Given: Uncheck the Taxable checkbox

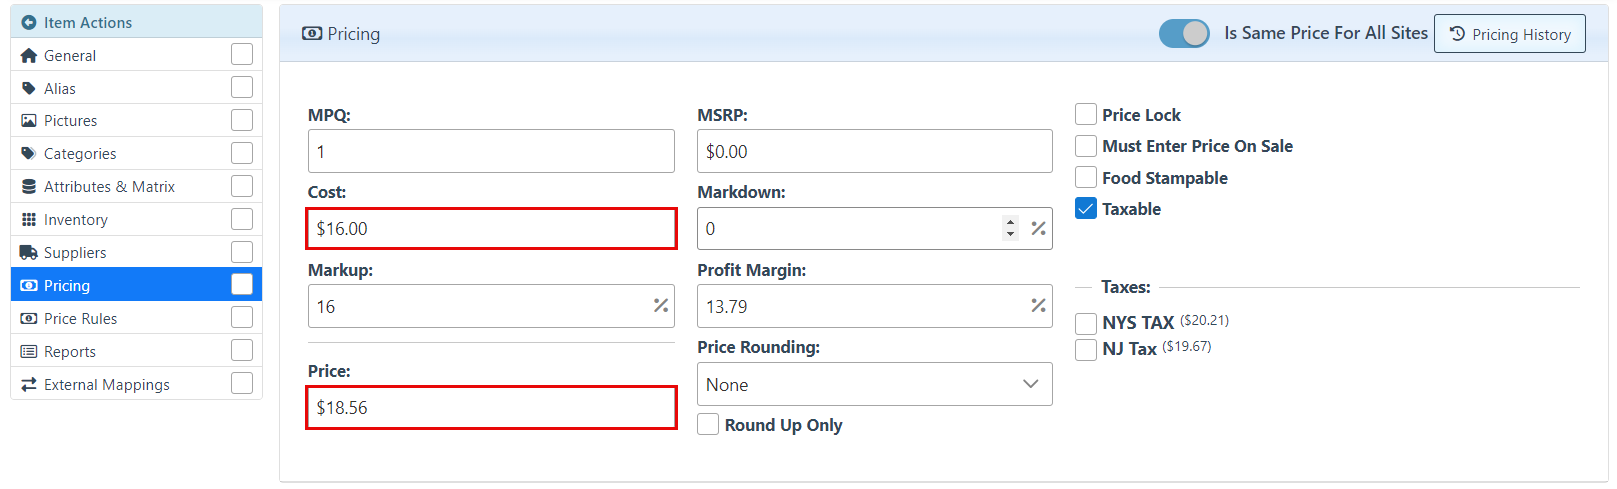Looking at the screenshot, I should tap(1086, 209).
